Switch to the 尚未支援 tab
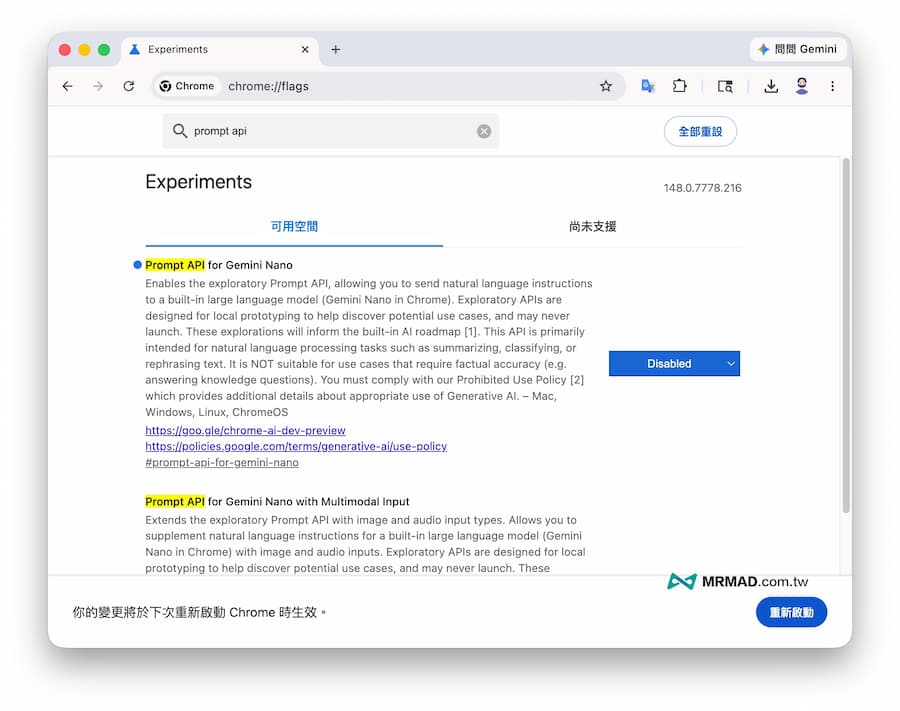Image resolution: width=900 pixels, height=711 pixels. pos(592,227)
